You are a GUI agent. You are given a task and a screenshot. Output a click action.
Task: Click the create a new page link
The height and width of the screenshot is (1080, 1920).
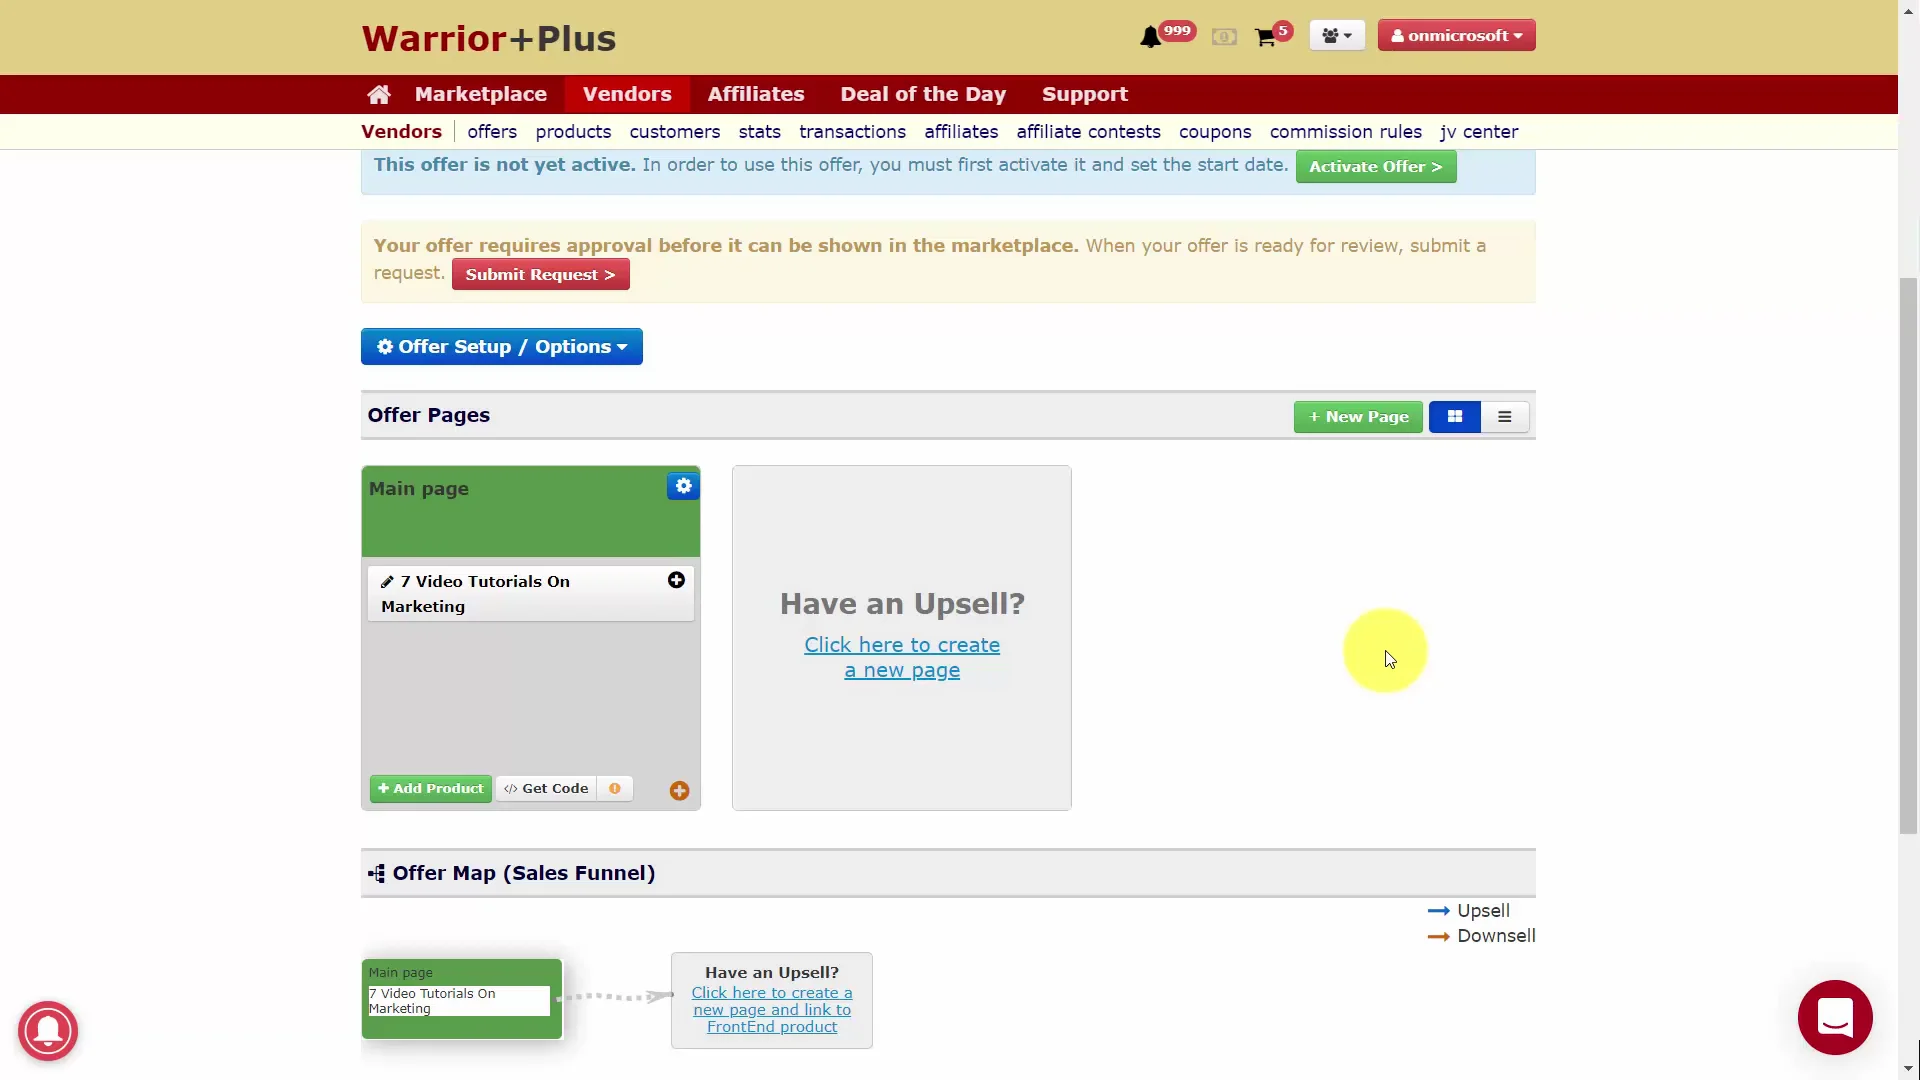coord(901,658)
